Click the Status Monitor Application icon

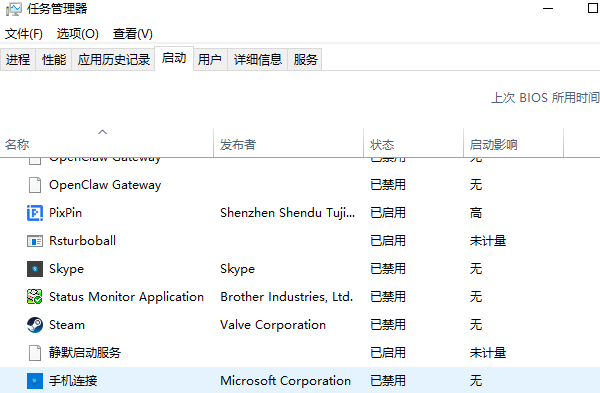tap(35, 297)
